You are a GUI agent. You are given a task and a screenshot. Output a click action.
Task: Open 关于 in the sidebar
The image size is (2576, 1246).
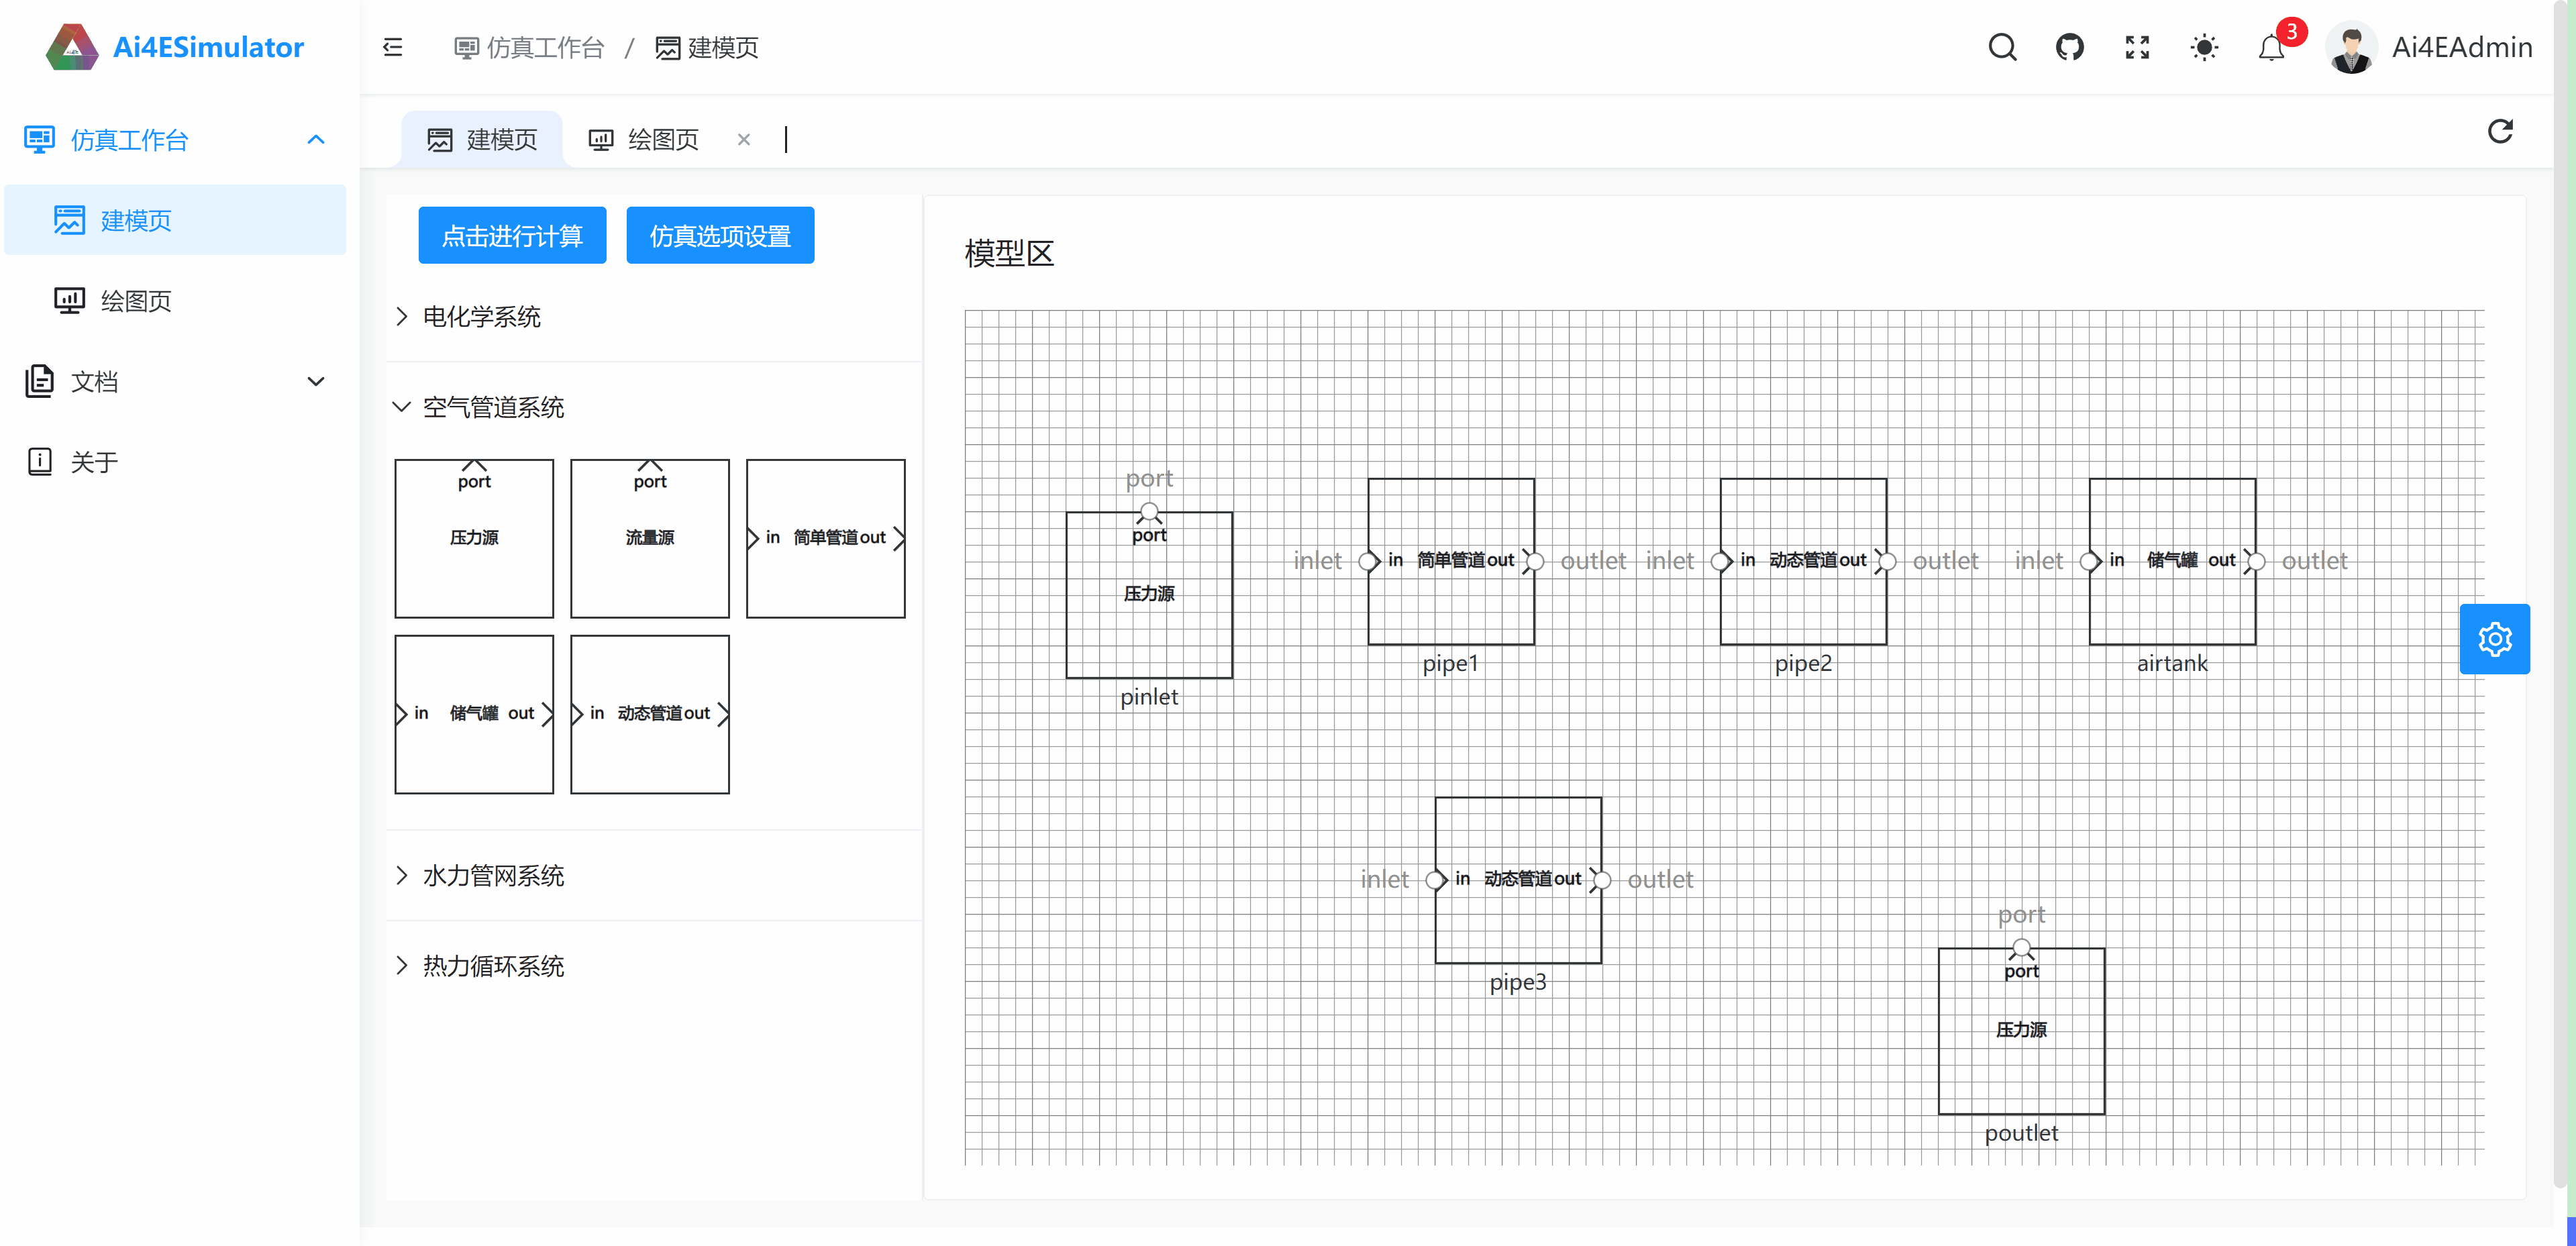pos(95,462)
